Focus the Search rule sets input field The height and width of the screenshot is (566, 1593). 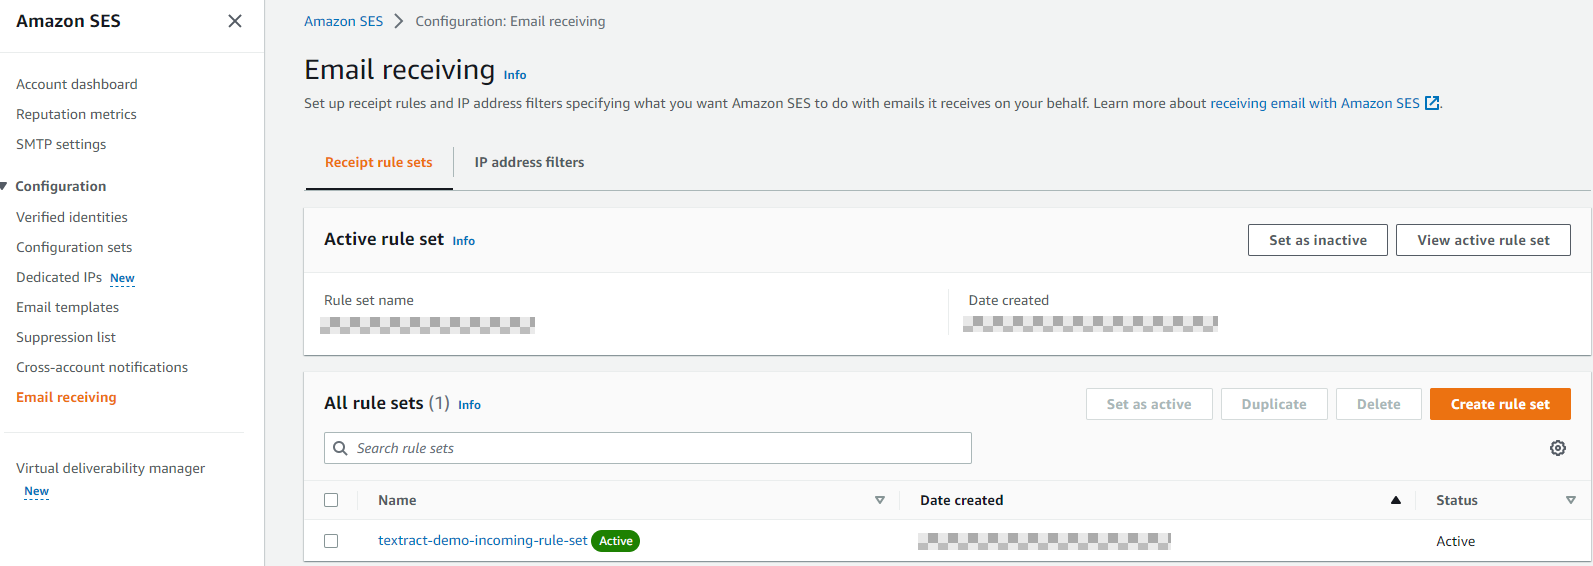648,448
